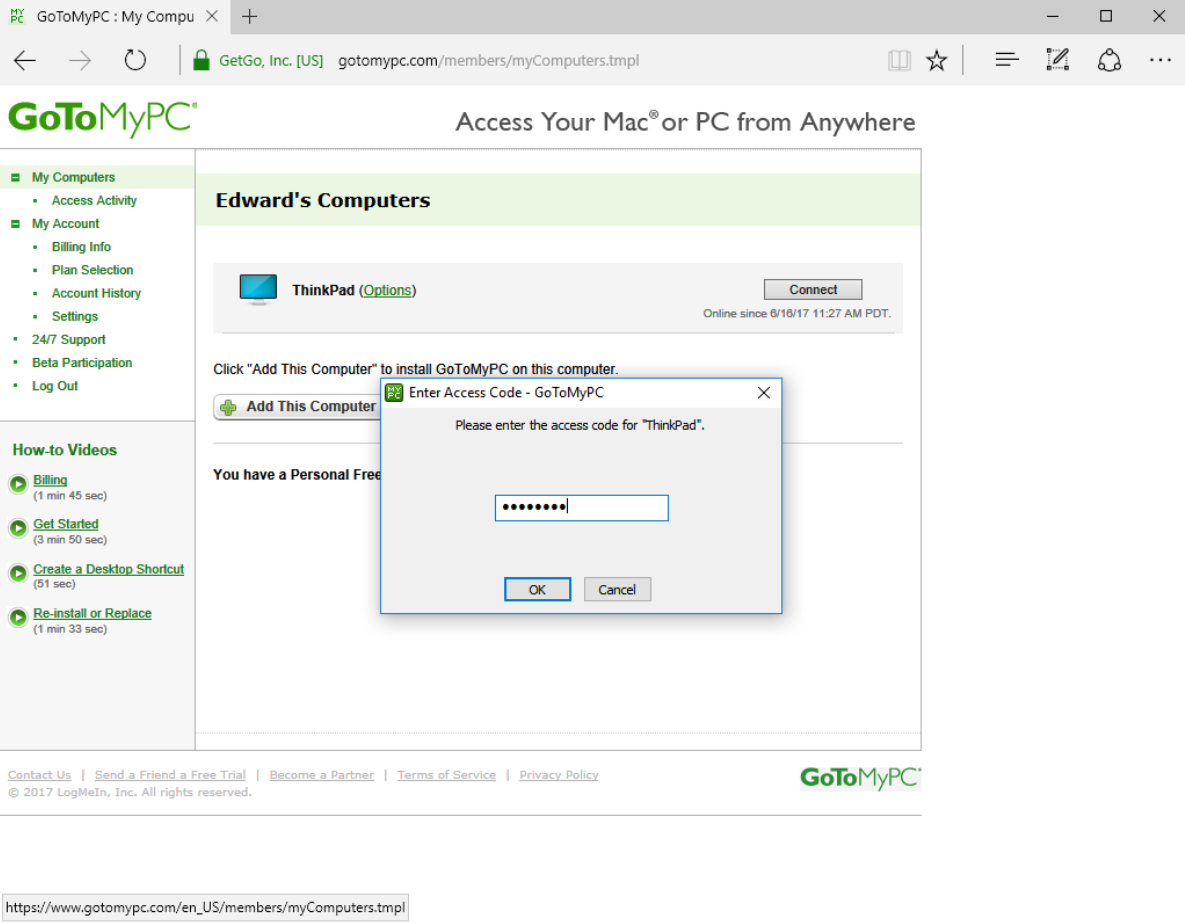The image size is (1185, 924).
Task: Open Settings in sidebar menu
Action: (x=75, y=317)
